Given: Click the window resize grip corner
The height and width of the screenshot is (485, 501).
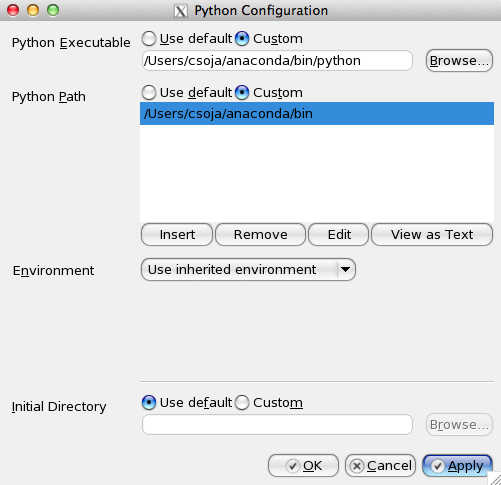Looking at the screenshot, I should (495, 479).
